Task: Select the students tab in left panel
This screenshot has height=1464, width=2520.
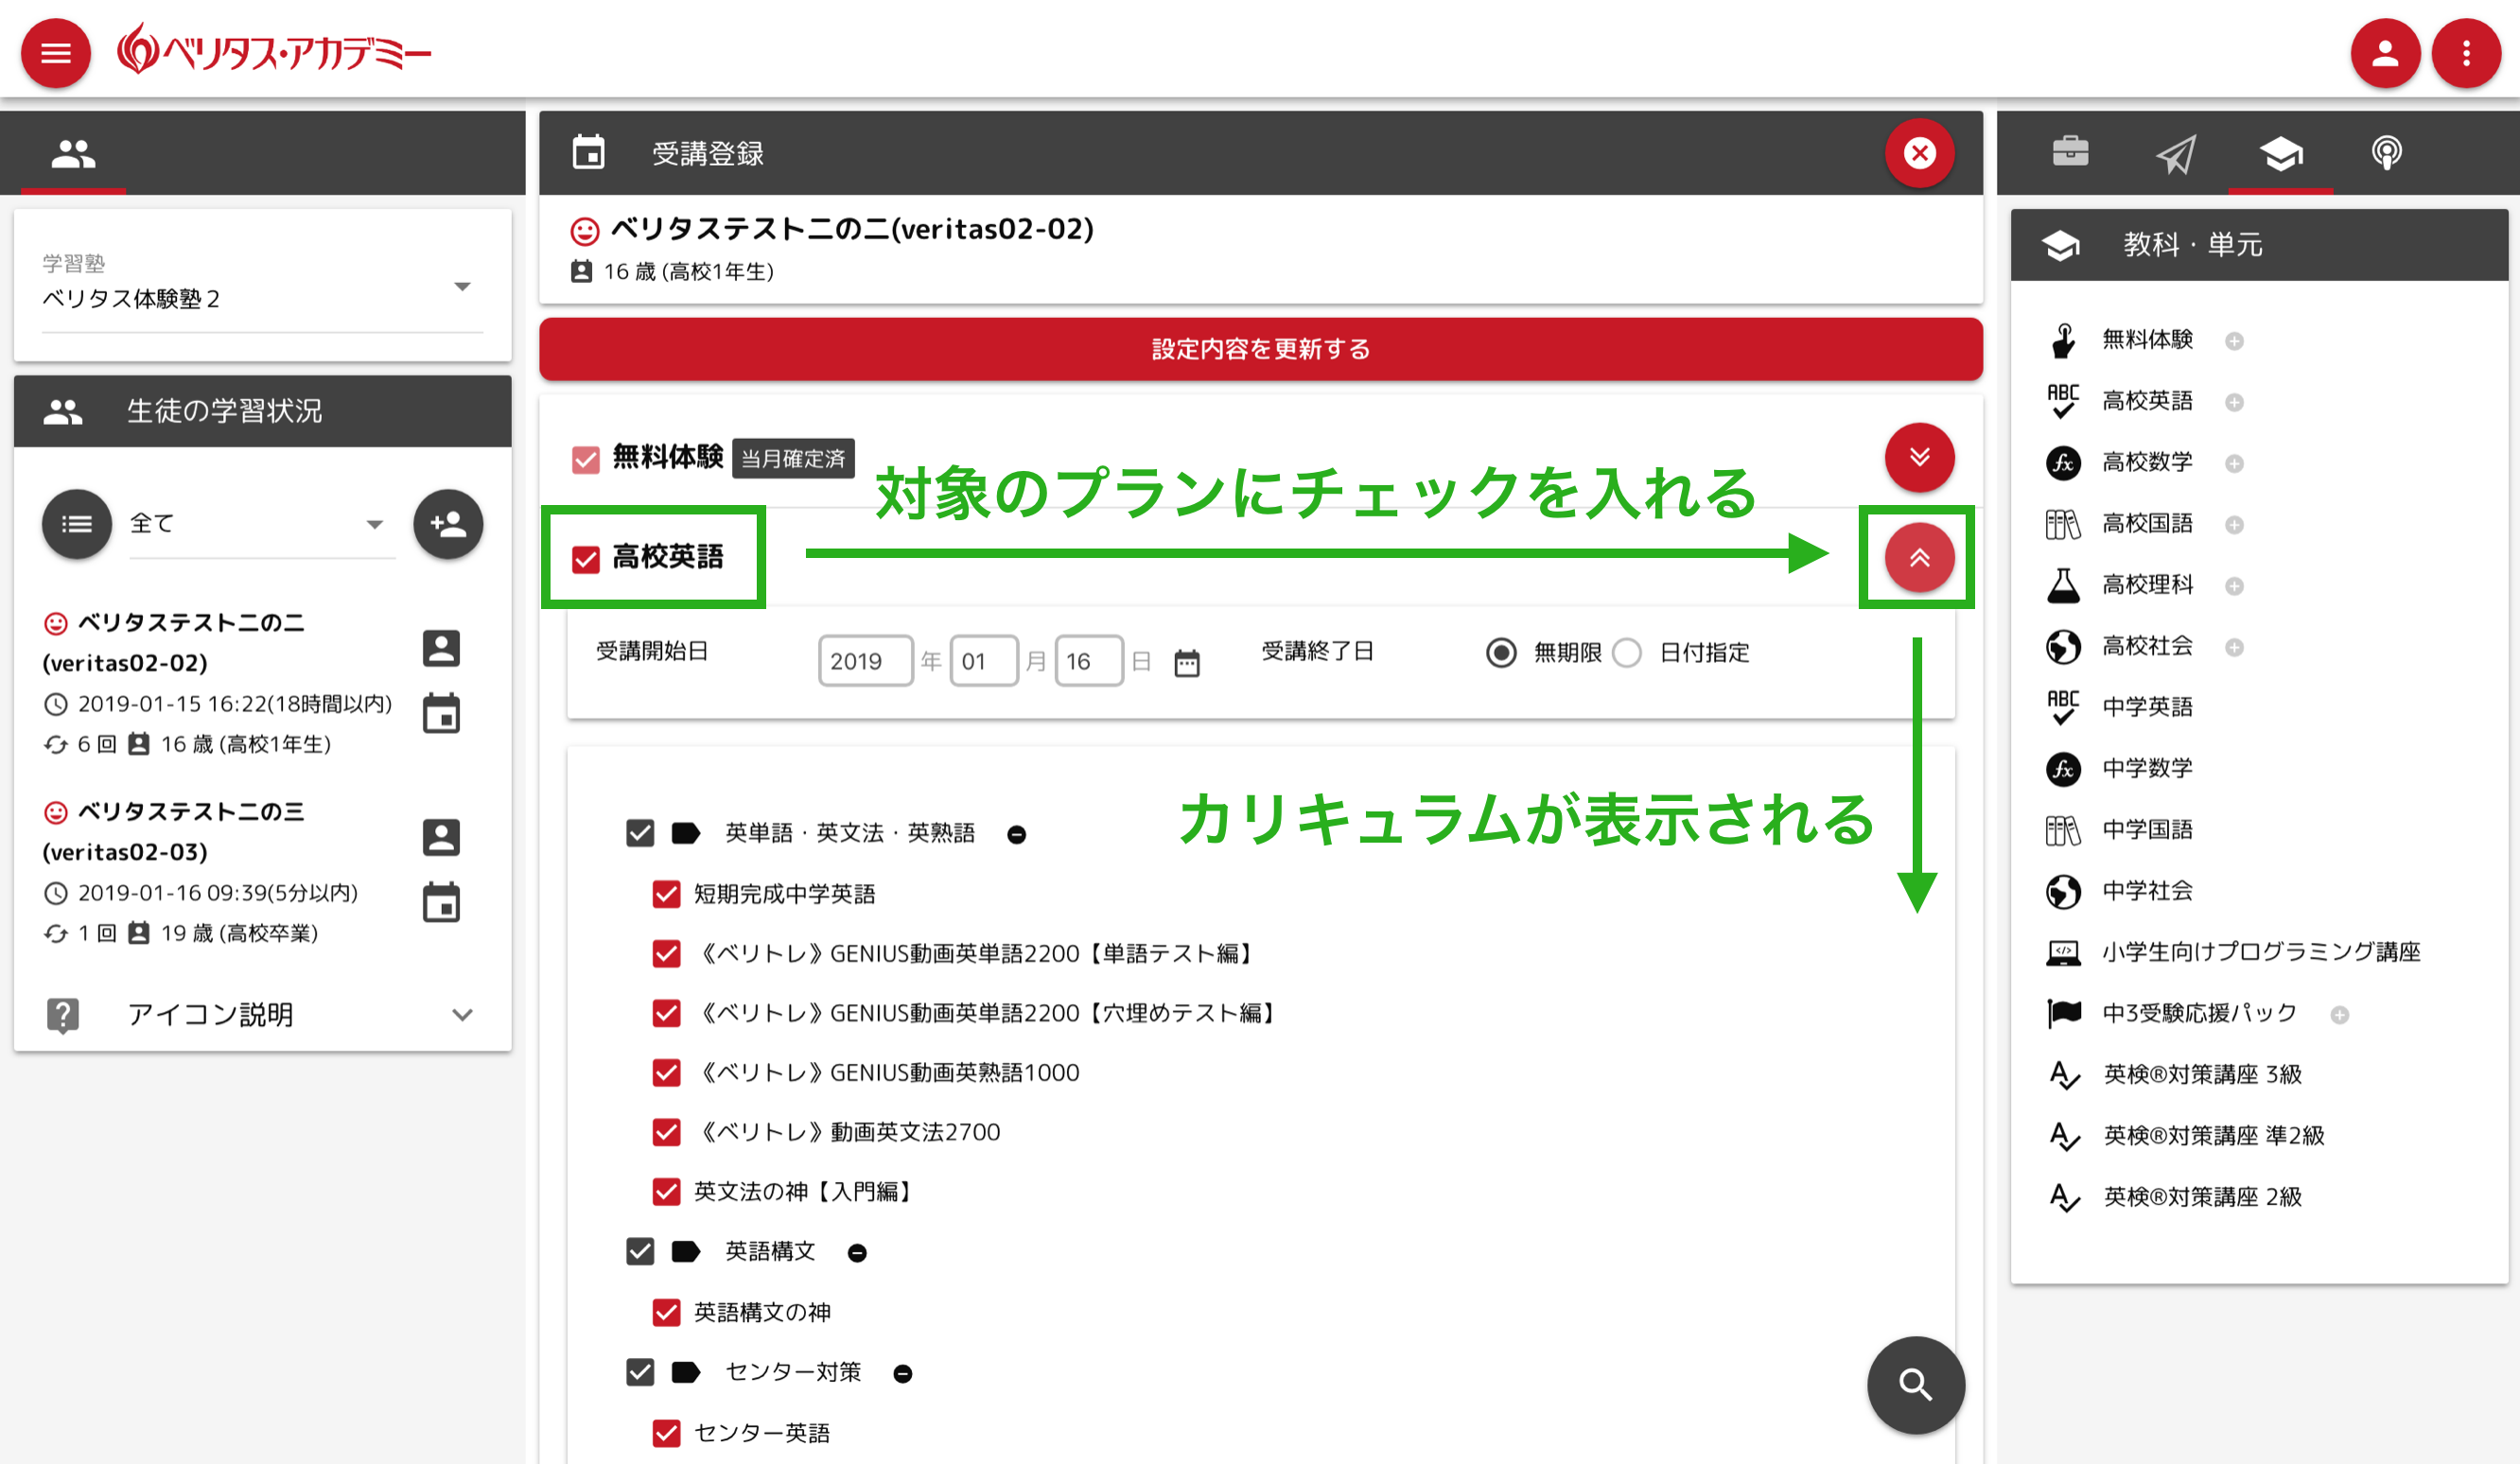Action: click(73, 153)
